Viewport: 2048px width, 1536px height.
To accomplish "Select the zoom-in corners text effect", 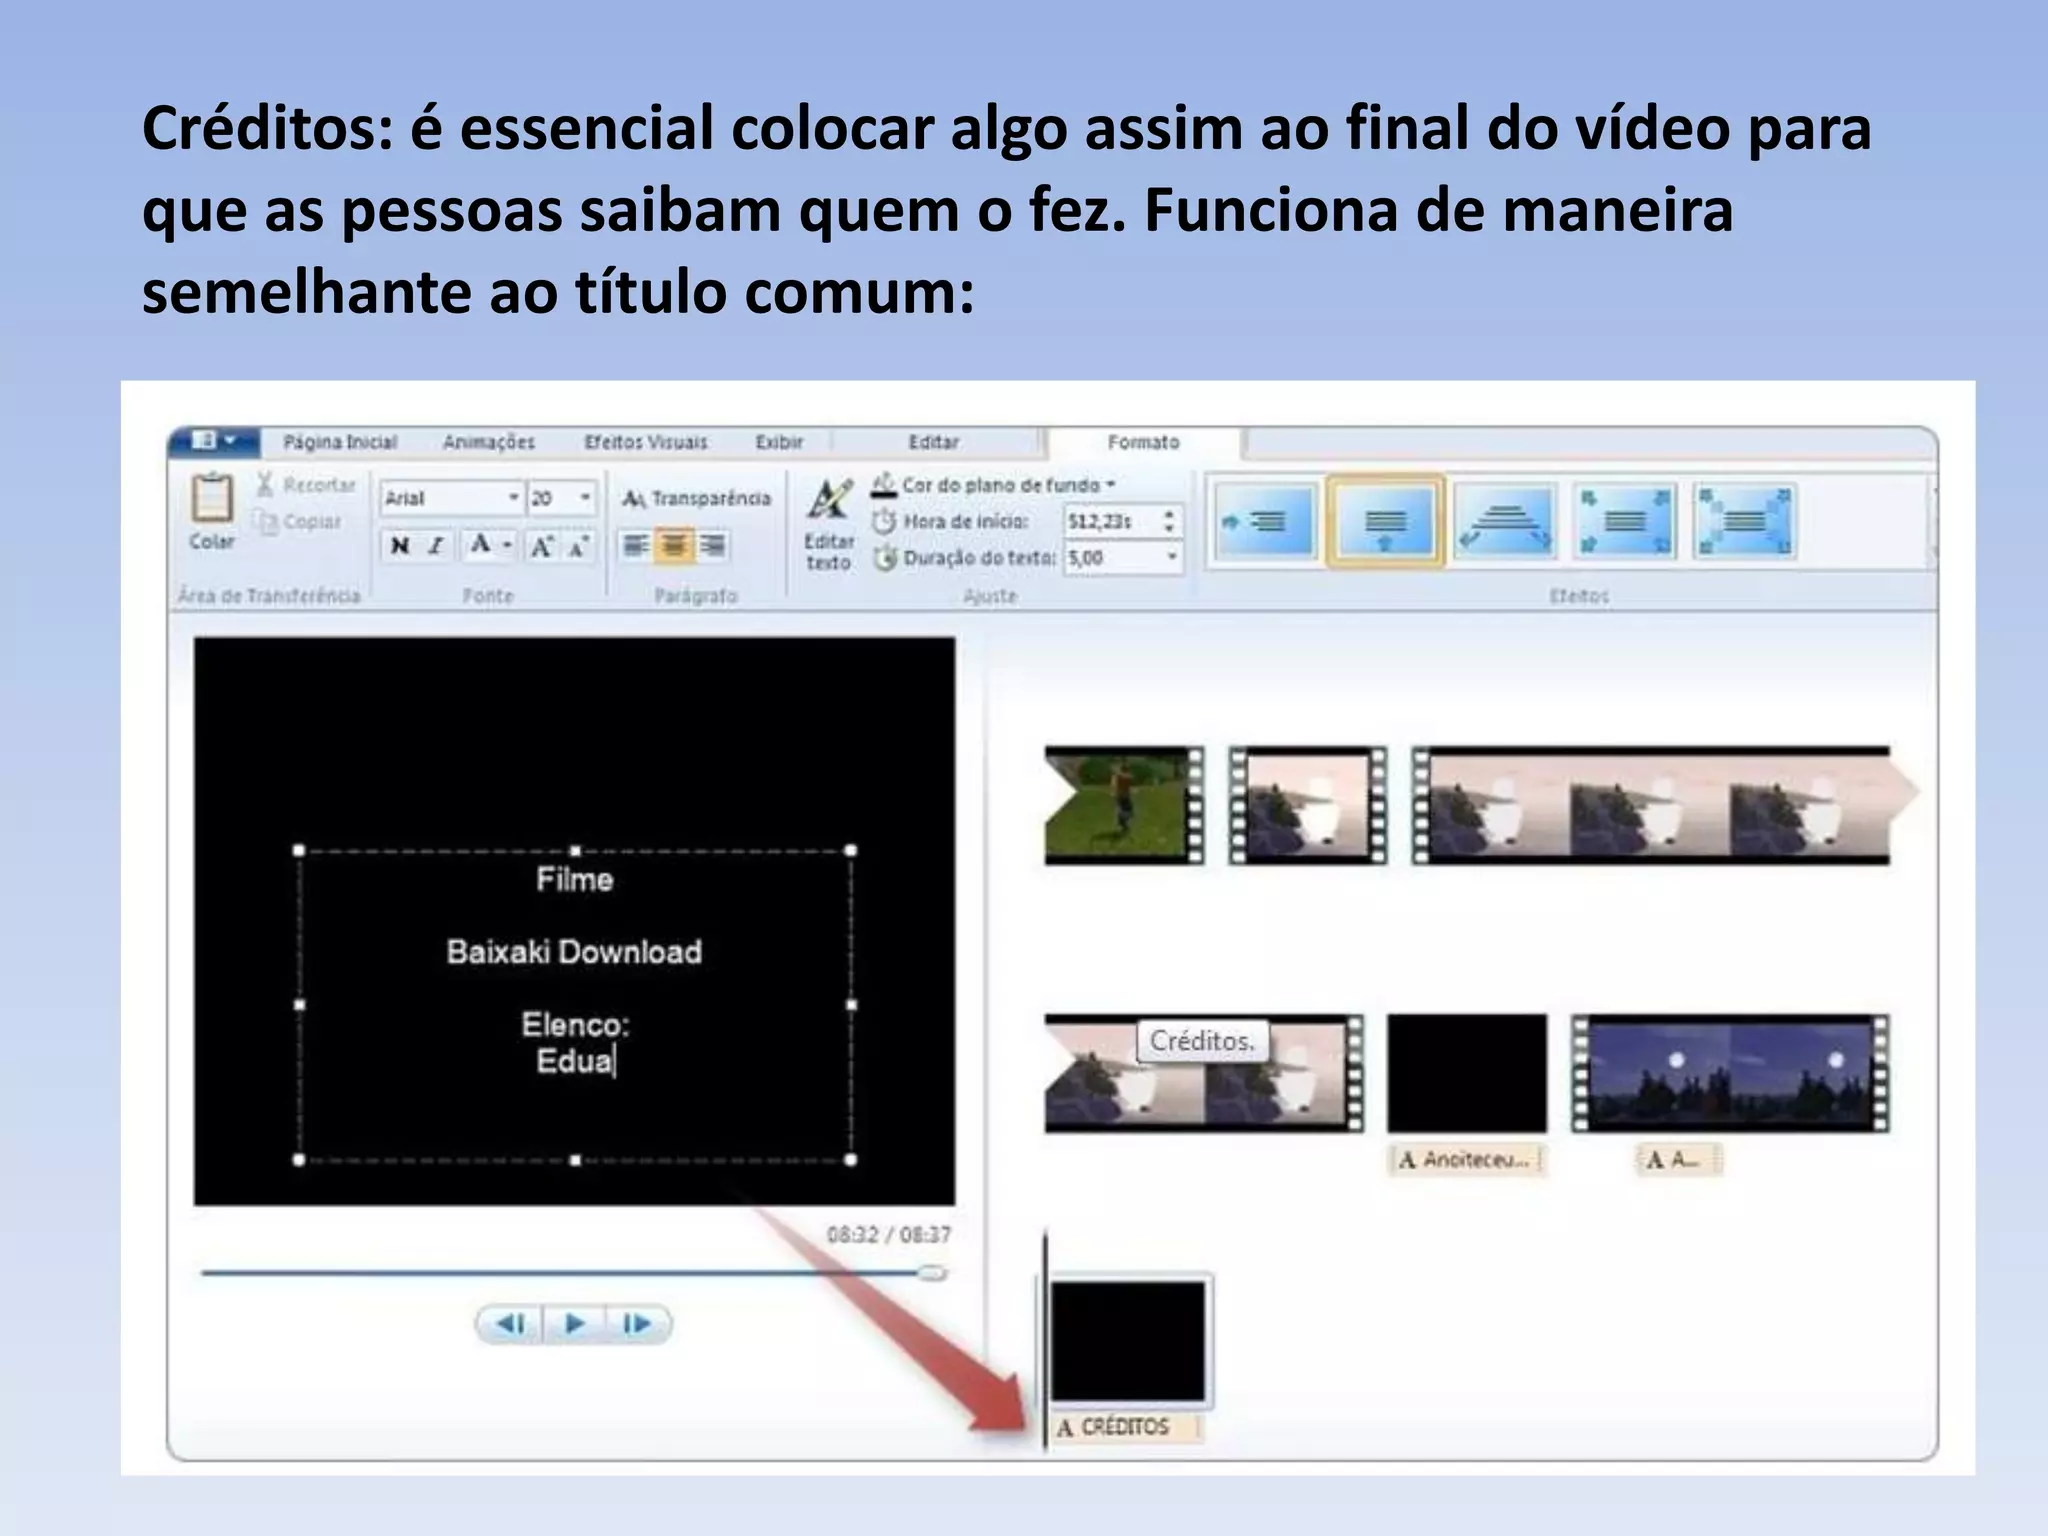I will pyautogui.click(x=1625, y=522).
